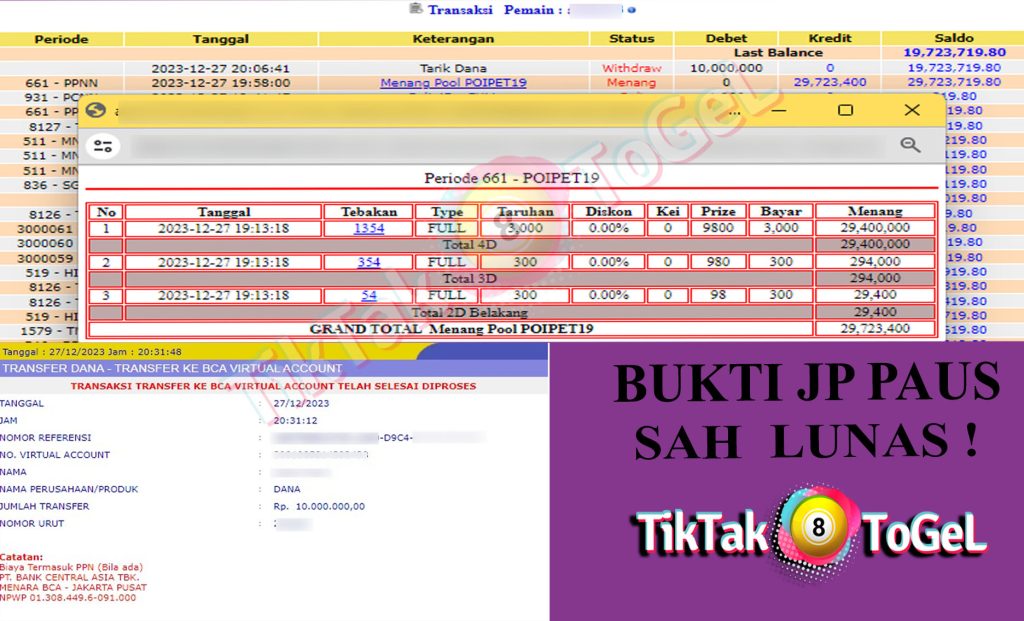Click the magnifier zoom icon in the popup

(x=910, y=145)
